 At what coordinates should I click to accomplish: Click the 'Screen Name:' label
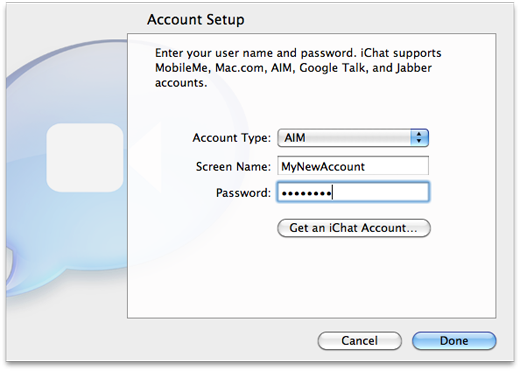[x=233, y=166]
